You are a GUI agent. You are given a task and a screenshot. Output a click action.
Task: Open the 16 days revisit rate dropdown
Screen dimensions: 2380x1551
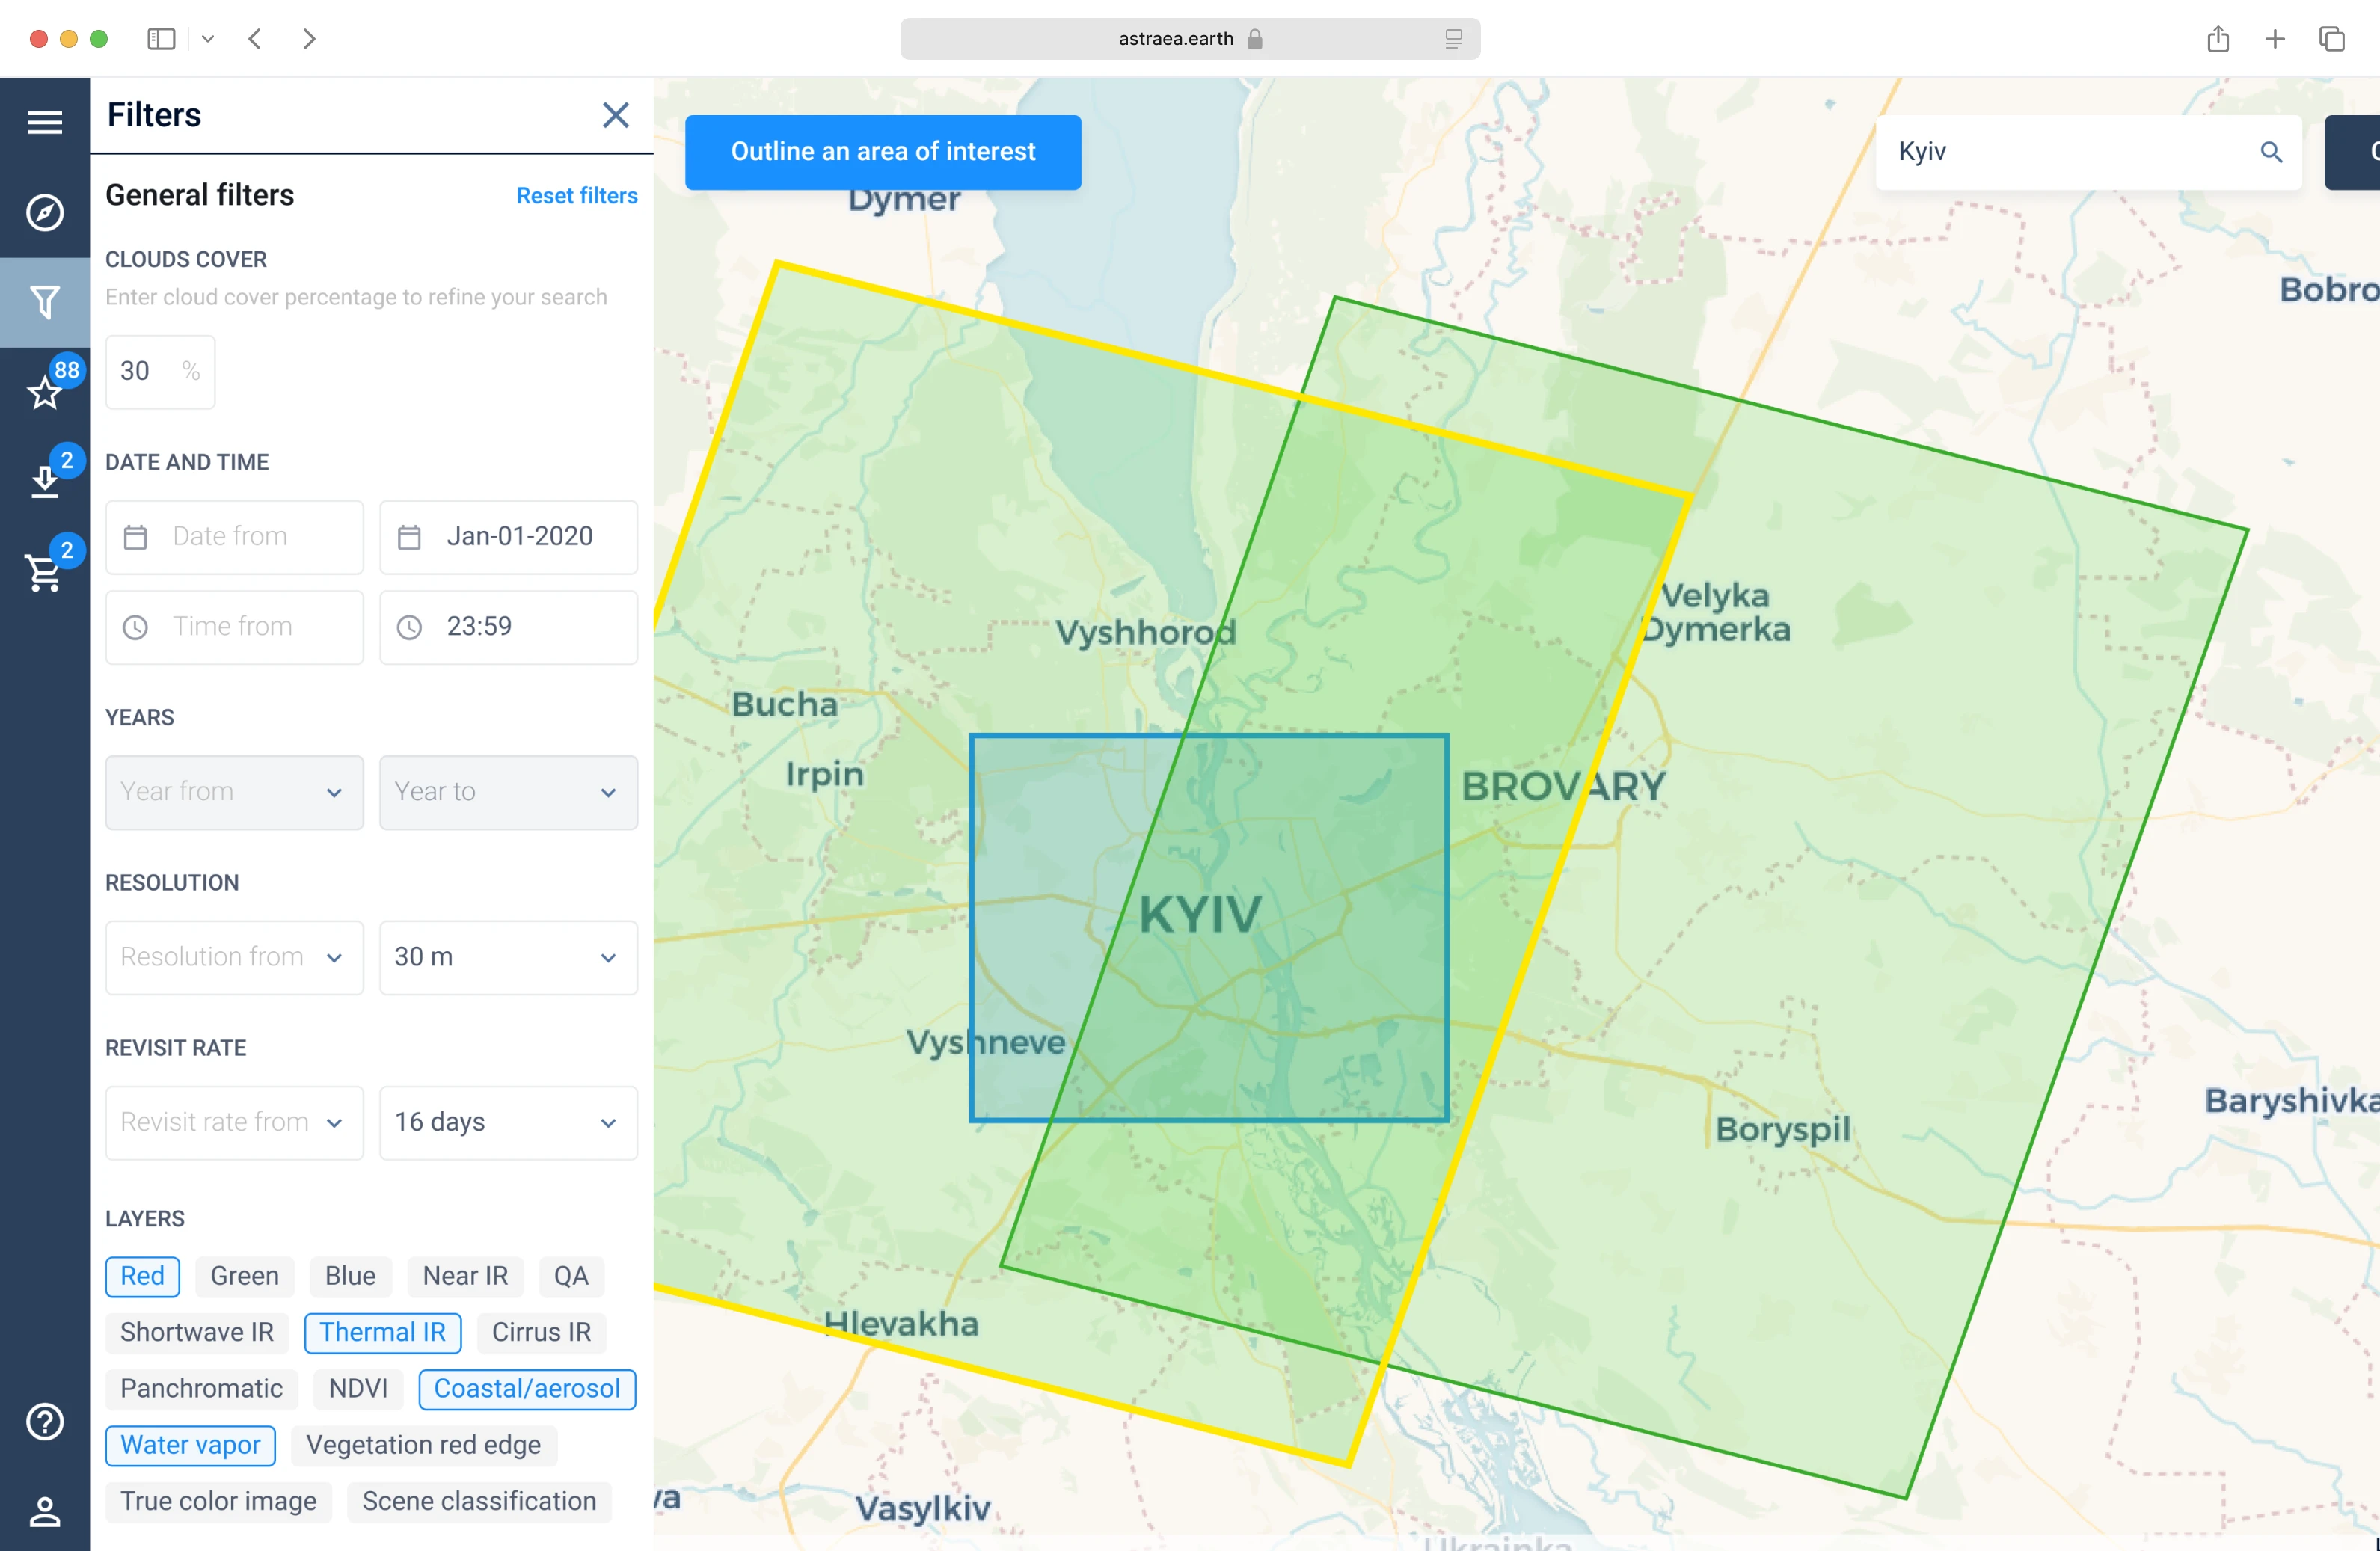pos(508,1122)
